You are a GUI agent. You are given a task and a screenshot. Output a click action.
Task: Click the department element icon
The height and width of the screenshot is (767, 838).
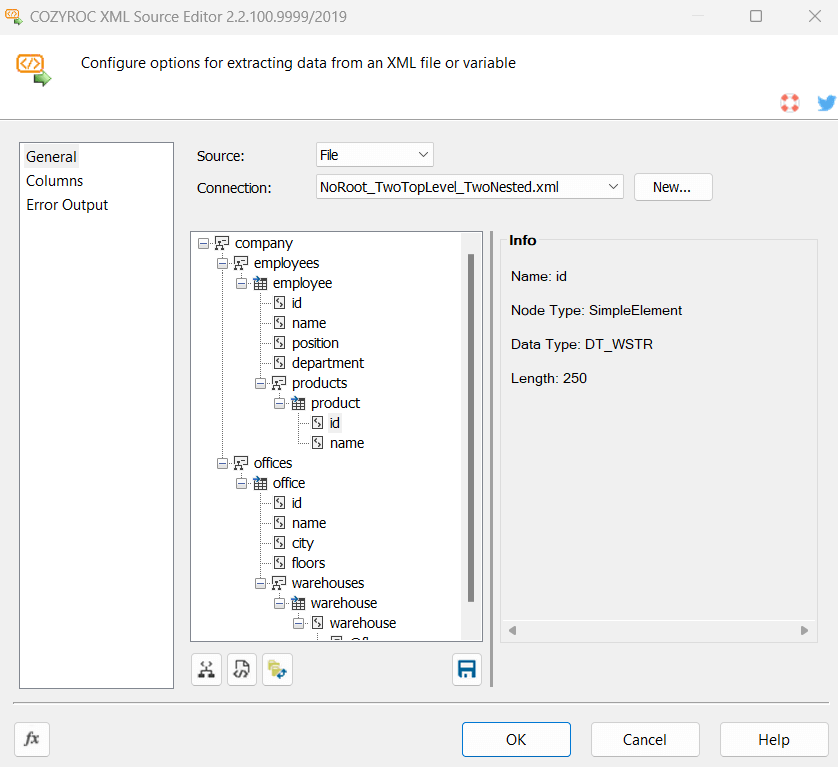tap(280, 363)
